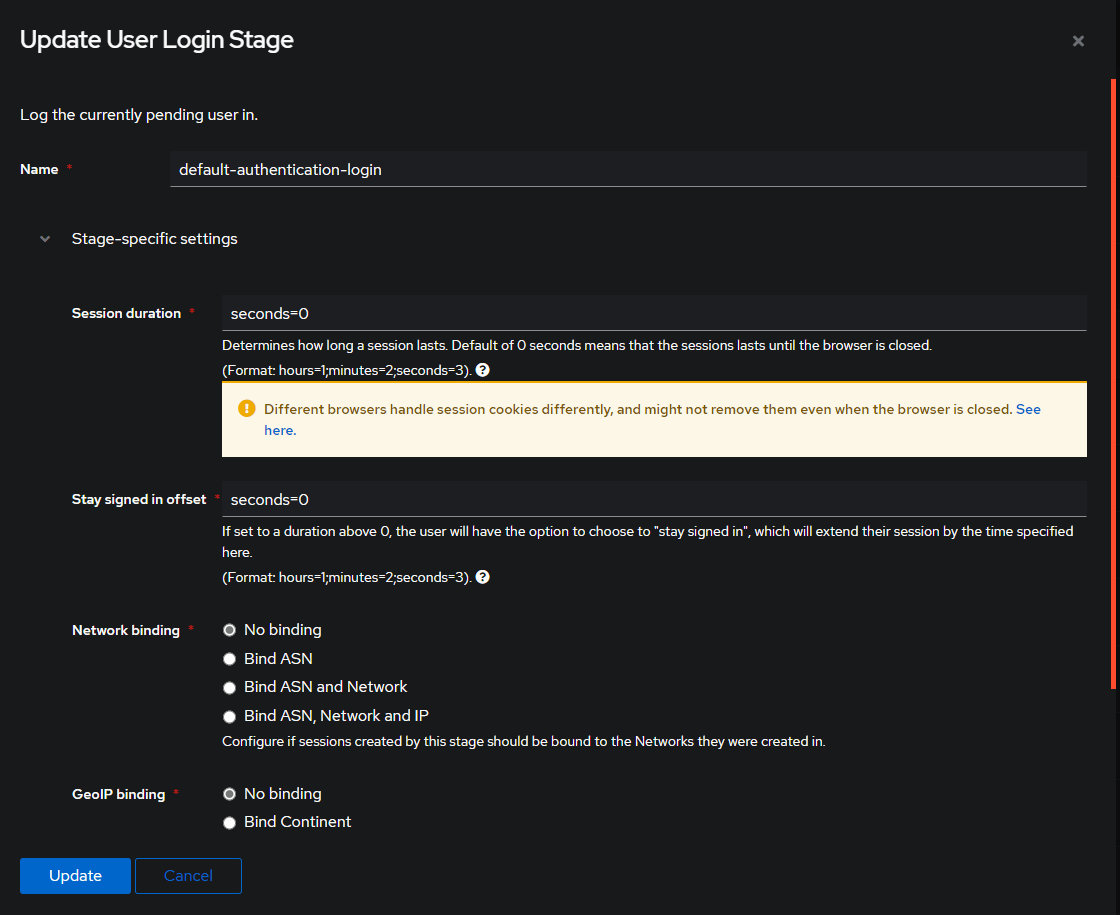Select the Bind ASN radio option
Viewport: 1120px width, 915px height.
point(230,659)
